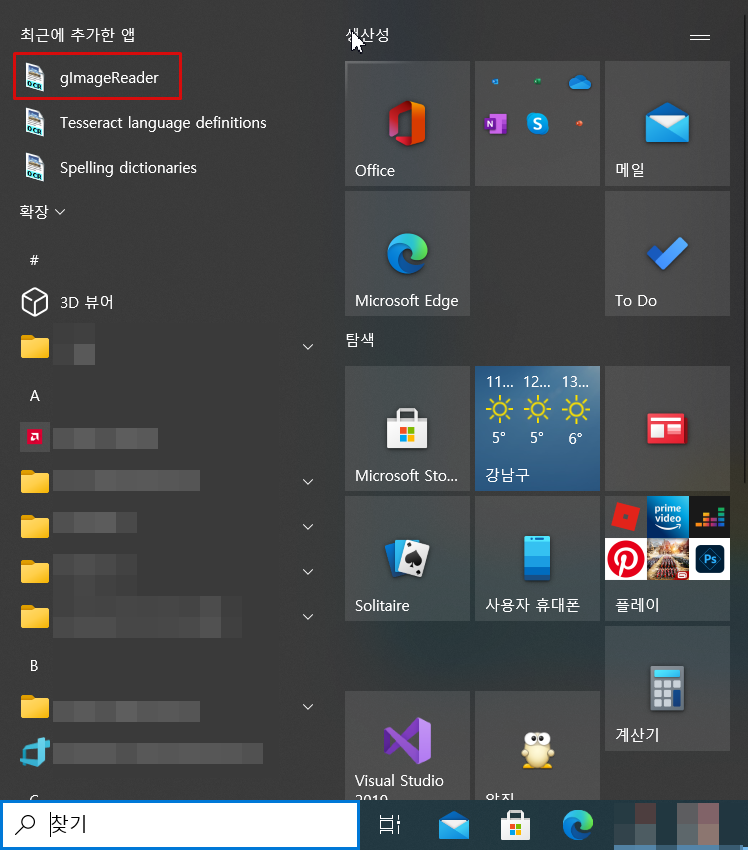The height and width of the screenshot is (850, 748).
Task: Open the Deezer equalizer icon in 플레이 tile
Action: (710, 517)
